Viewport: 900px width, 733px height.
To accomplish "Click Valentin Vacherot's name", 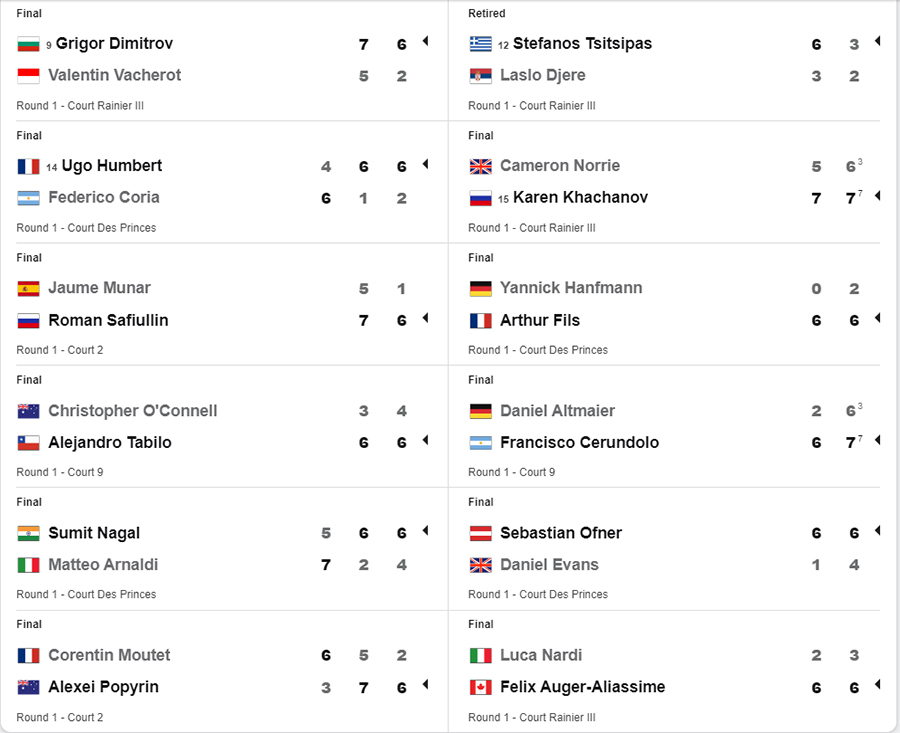I will (114, 75).
